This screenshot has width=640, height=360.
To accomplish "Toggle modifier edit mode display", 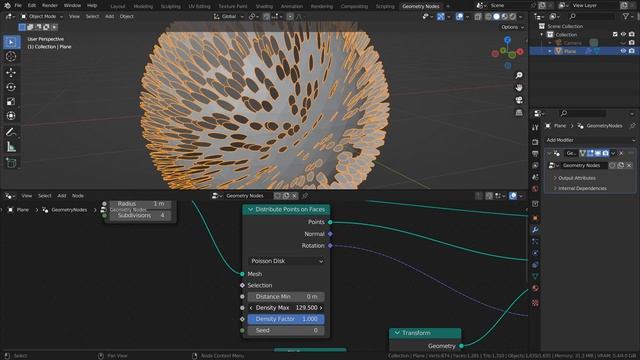I will (x=590, y=153).
